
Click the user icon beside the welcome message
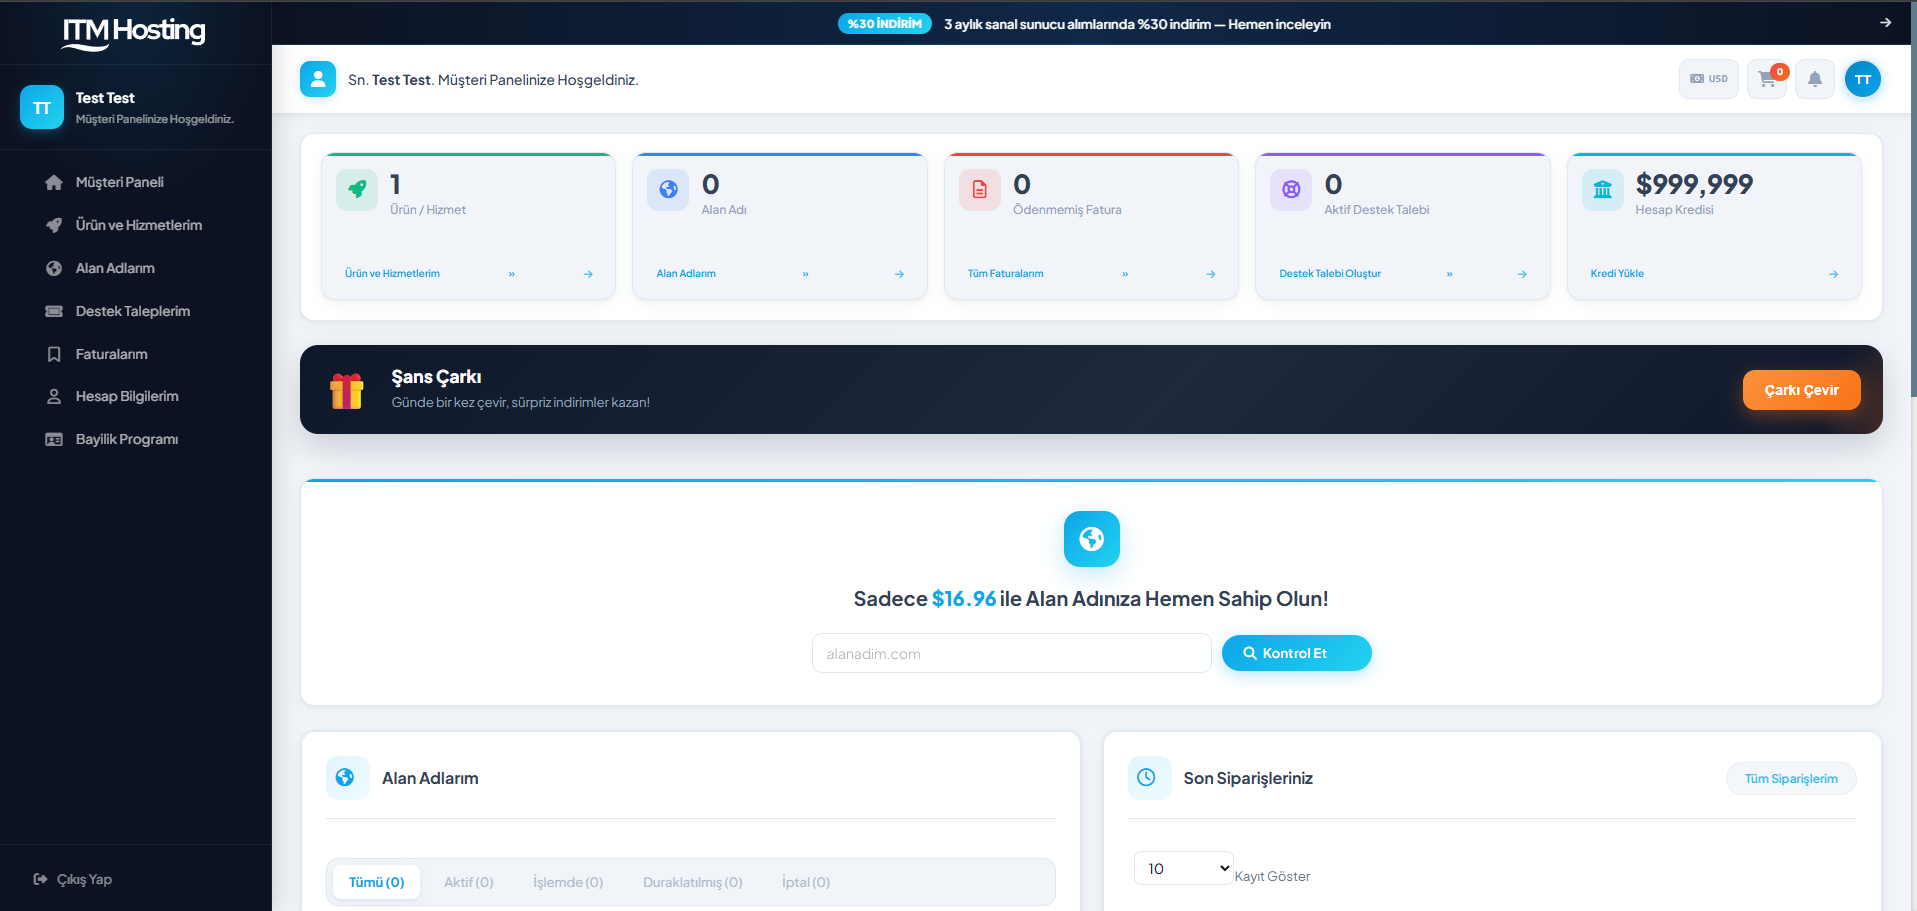point(318,79)
